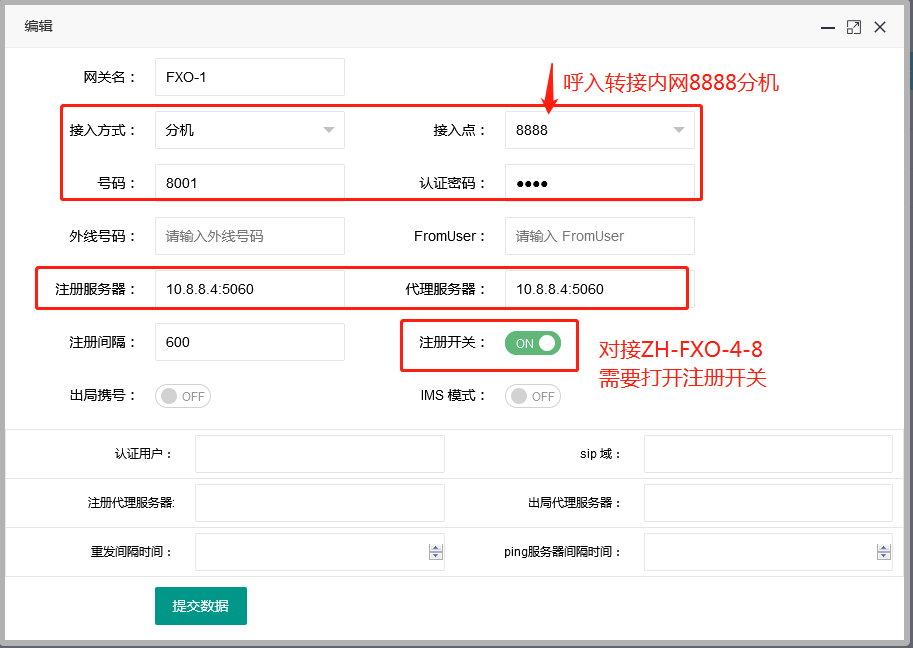The image size is (913, 648).
Task: Enable the IMS 模式 toggle
Action: (x=533, y=396)
